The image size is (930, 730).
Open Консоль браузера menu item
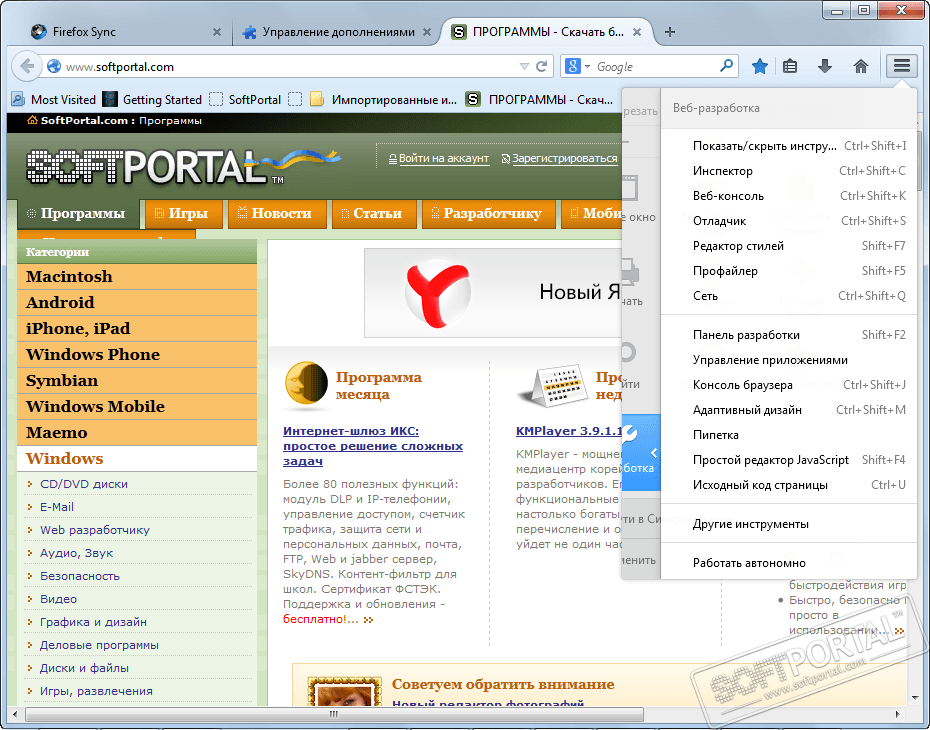coord(789,385)
